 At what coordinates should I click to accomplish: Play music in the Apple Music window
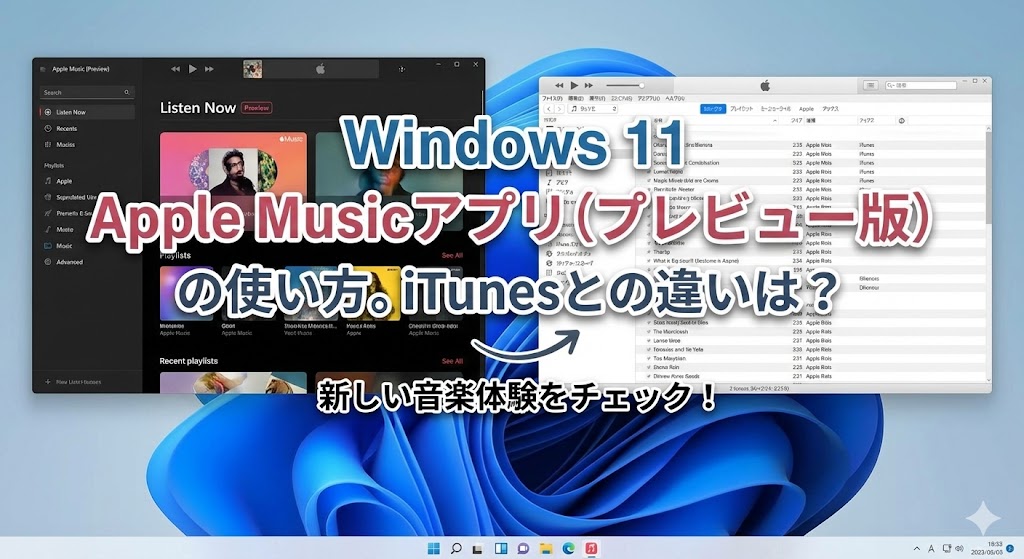pyautogui.click(x=193, y=69)
